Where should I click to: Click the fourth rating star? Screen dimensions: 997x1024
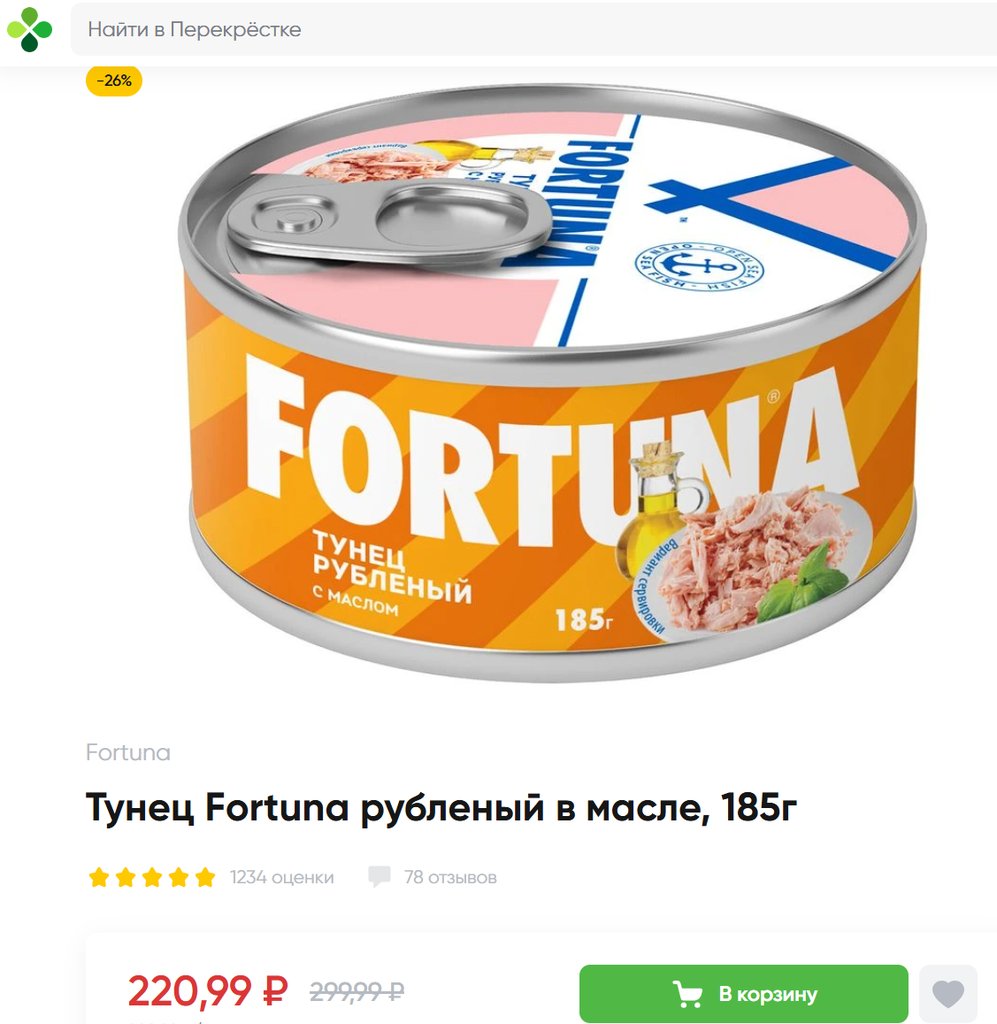tap(178, 877)
